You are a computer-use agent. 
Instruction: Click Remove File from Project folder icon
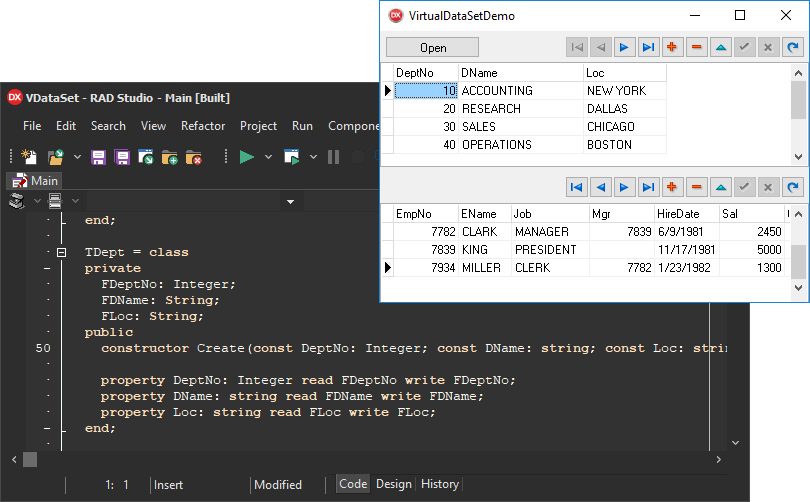tap(194, 157)
